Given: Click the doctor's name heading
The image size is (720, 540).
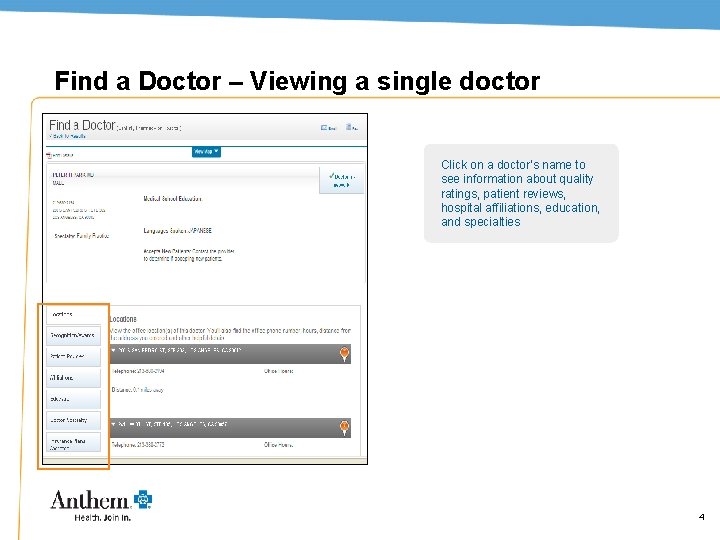Looking at the screenshot, I should pyautogui.click(x=73, y=175).
